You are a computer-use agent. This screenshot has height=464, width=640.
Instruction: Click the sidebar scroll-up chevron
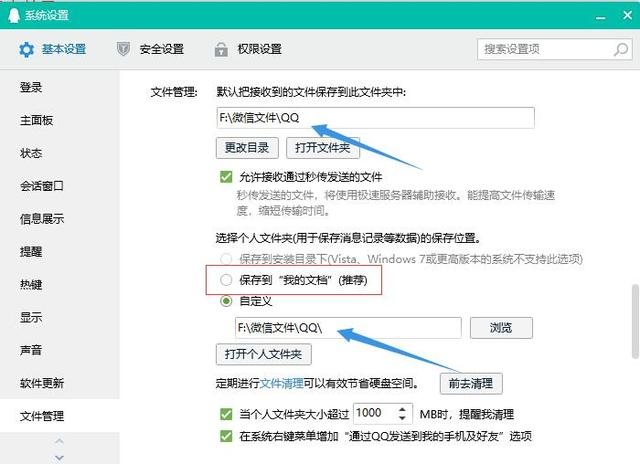coord(59,441)
